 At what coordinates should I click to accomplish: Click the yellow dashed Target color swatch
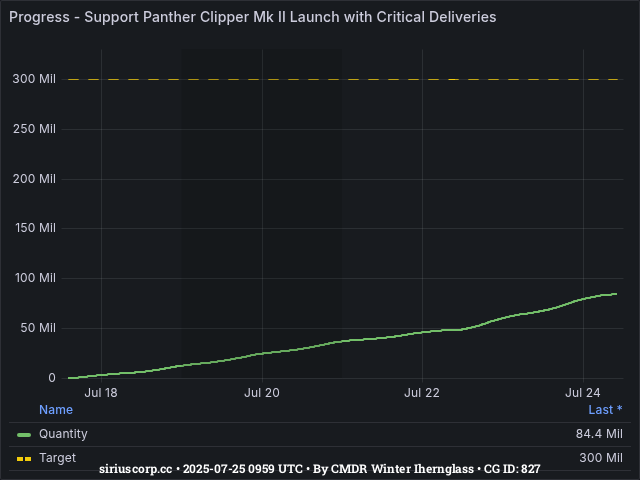(24, 459)
